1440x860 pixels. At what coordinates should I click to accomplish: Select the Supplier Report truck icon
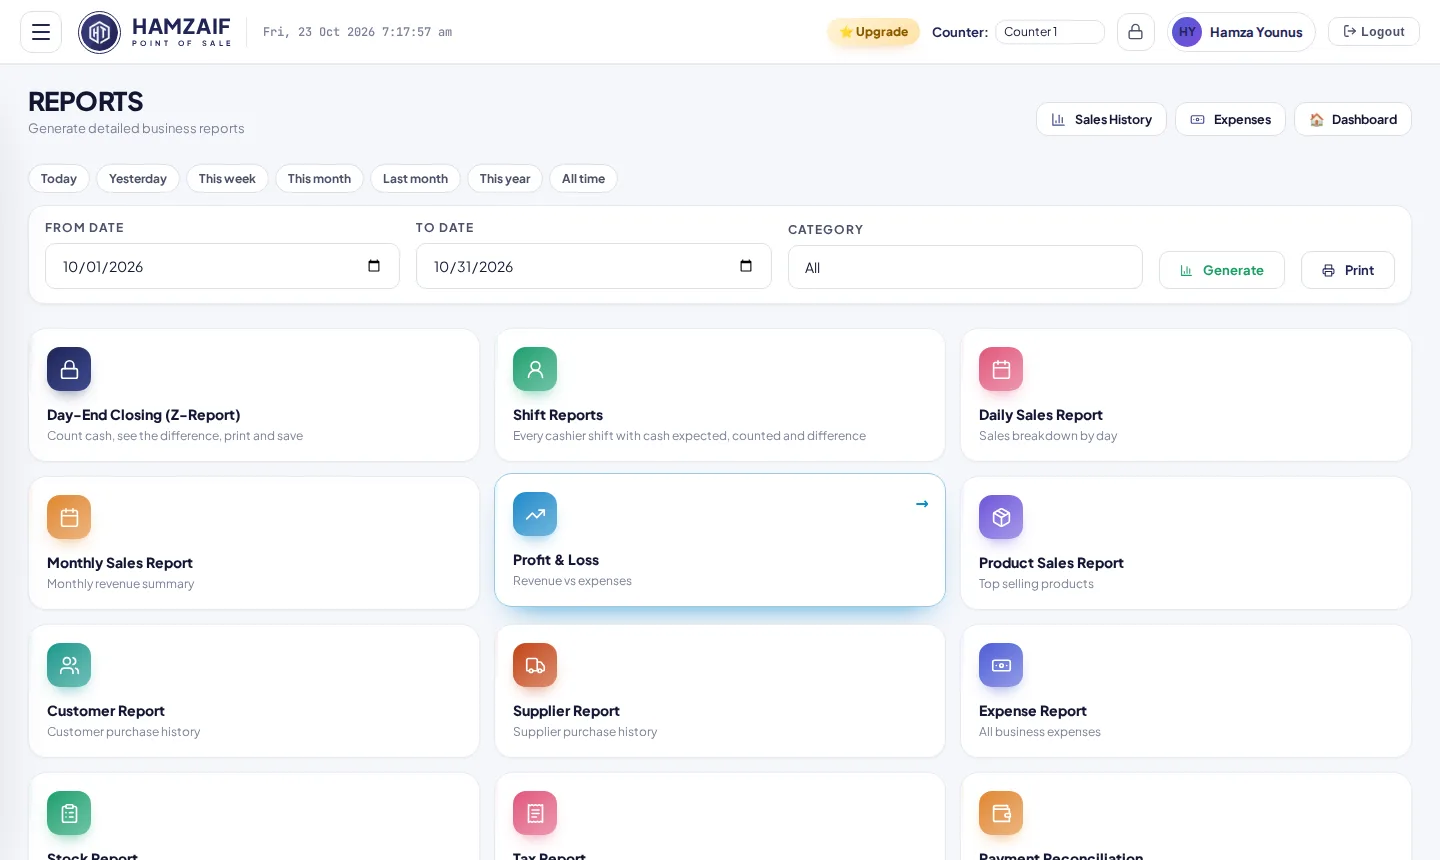tap(535, 665)
